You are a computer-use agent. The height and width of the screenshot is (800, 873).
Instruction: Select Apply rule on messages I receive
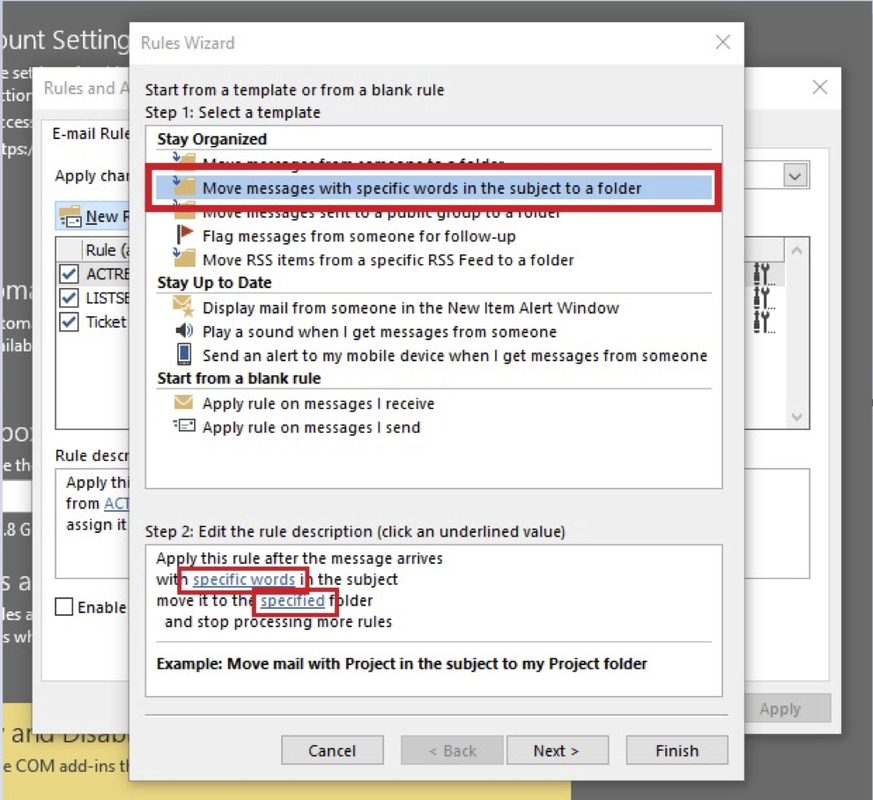(318, 403)
